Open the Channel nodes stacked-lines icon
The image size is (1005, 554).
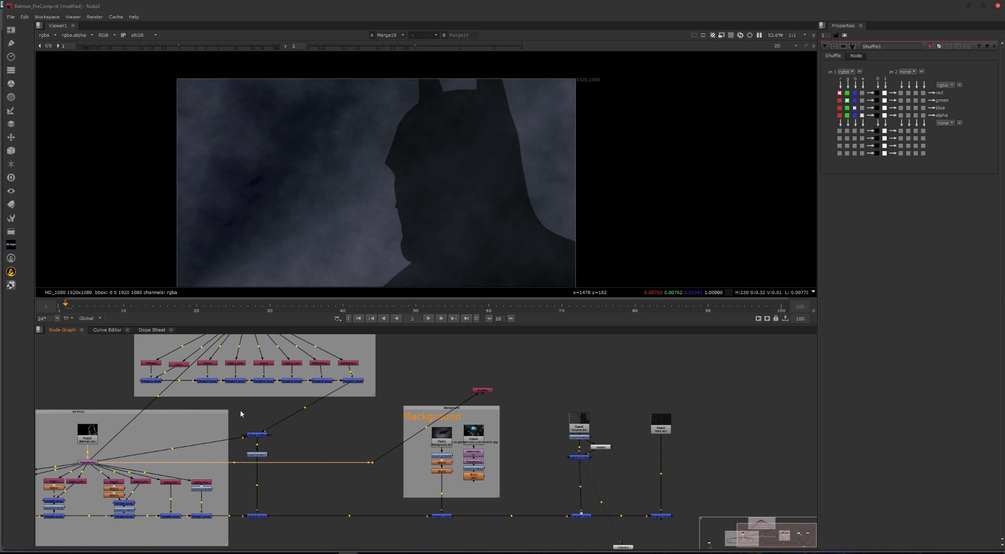coord(11,70)
